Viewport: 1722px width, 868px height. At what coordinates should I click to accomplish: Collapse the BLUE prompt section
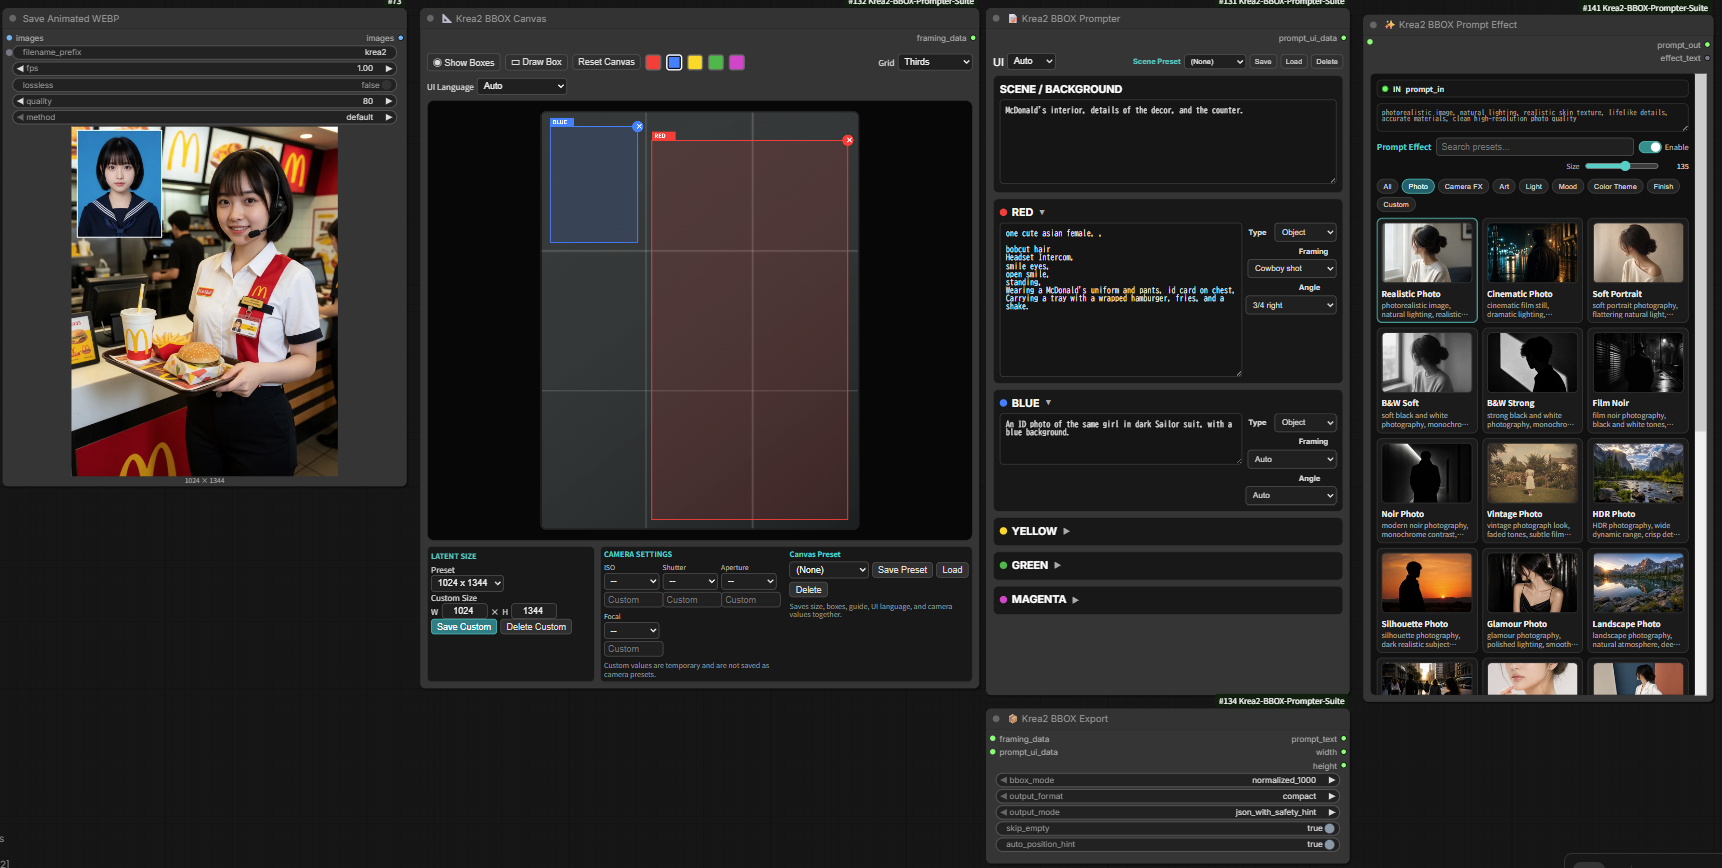point(1048,403)
